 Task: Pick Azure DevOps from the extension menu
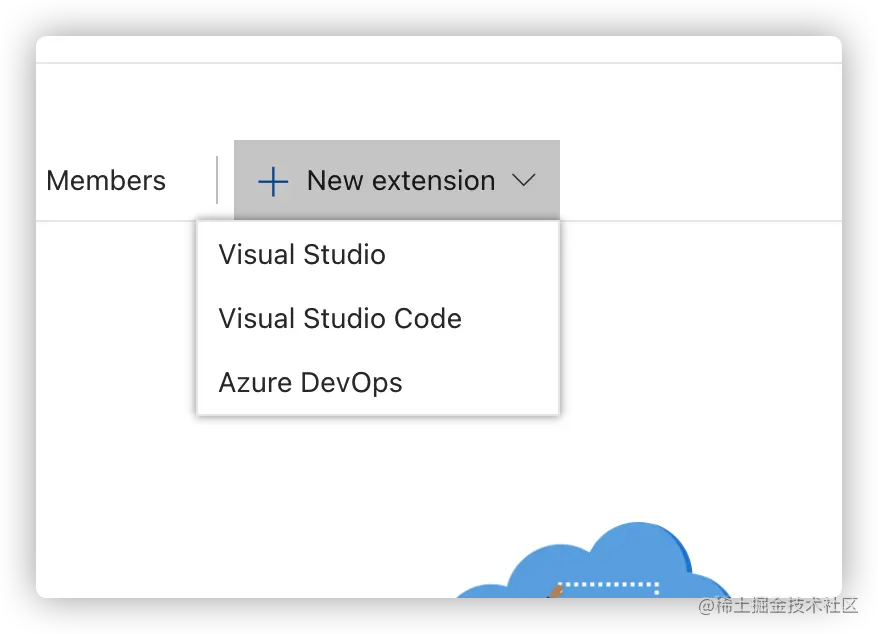pyautogui.click(x=310, y=382)
